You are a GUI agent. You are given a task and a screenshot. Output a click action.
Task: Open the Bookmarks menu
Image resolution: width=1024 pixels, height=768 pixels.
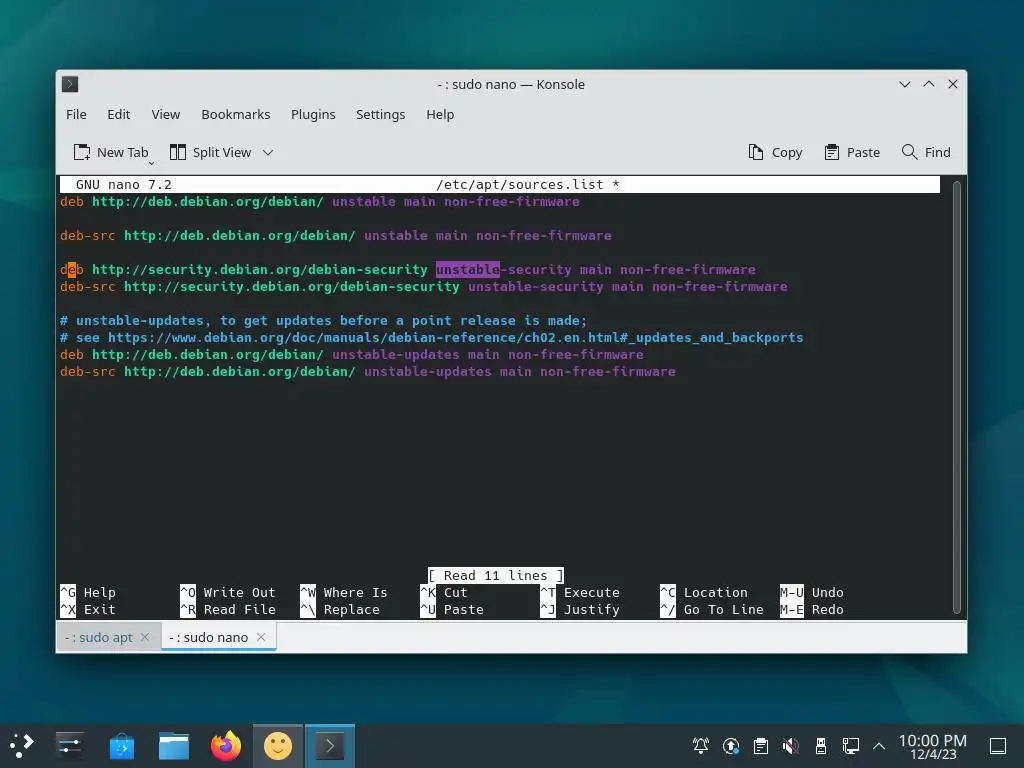(236, 114)
